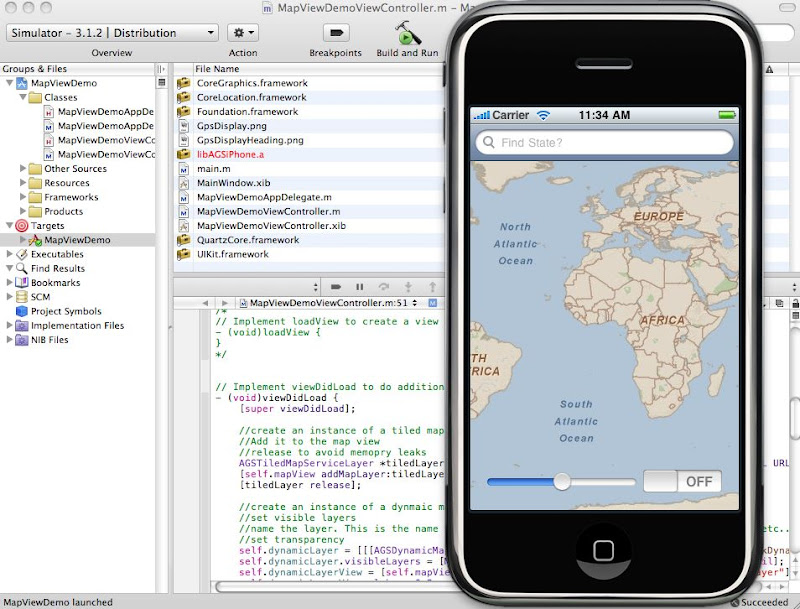Click the step over arrow icon
Viewport: 800px width, 609px height.
[x=384, y=287]
